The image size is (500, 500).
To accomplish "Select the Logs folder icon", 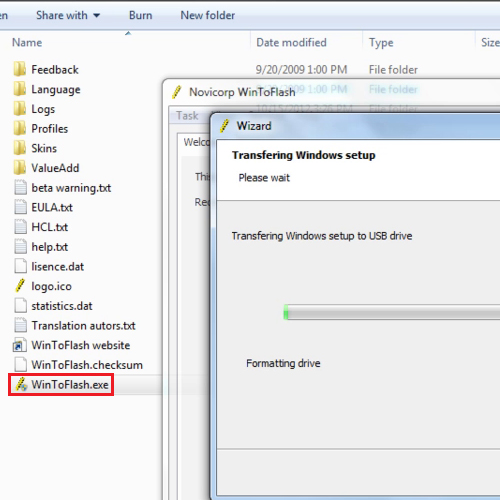I will point(20,108).
